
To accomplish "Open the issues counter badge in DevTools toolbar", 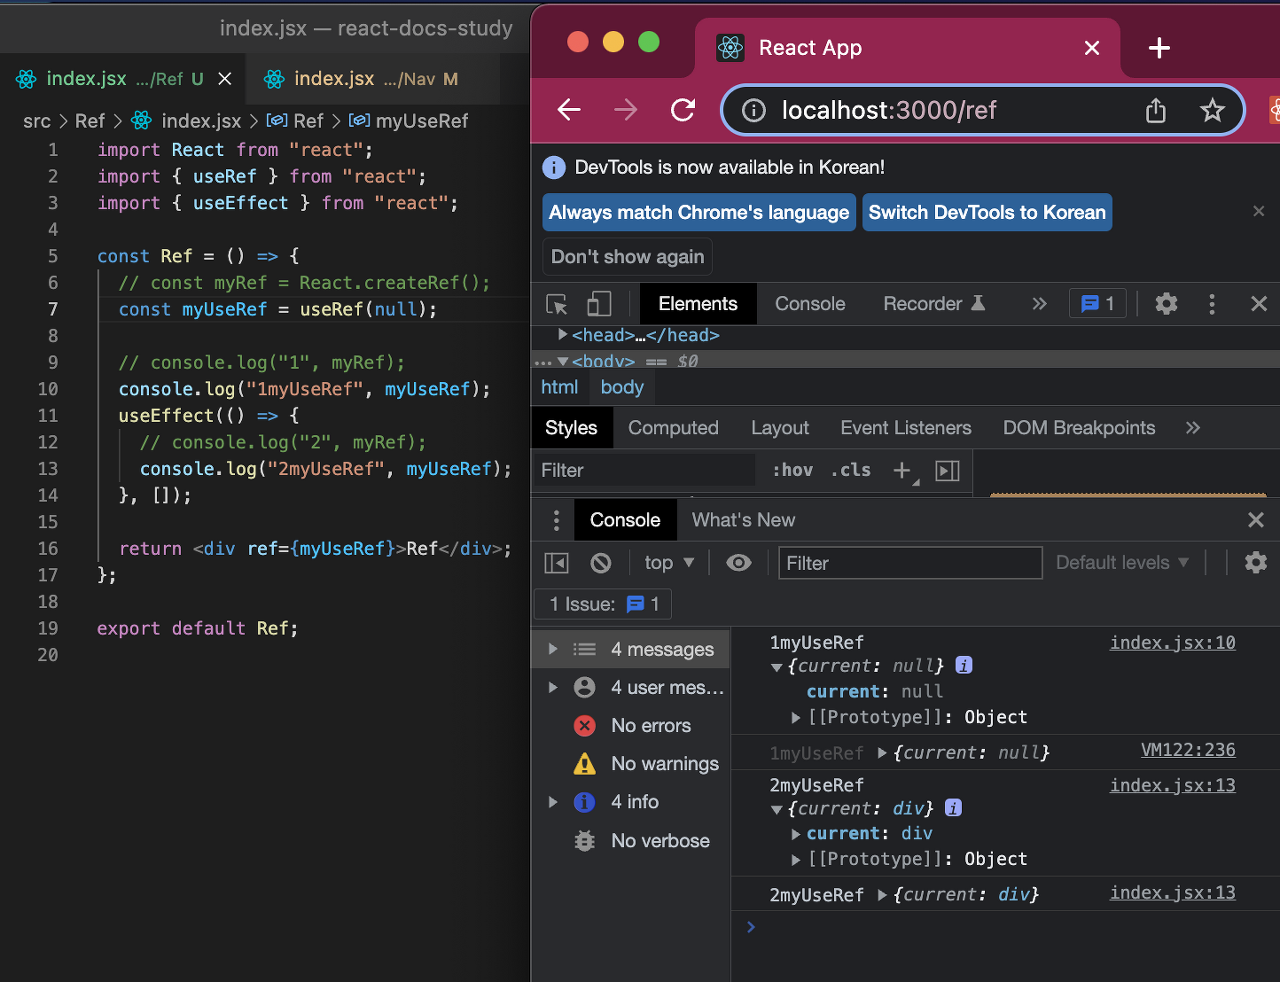I will 1097,304.
